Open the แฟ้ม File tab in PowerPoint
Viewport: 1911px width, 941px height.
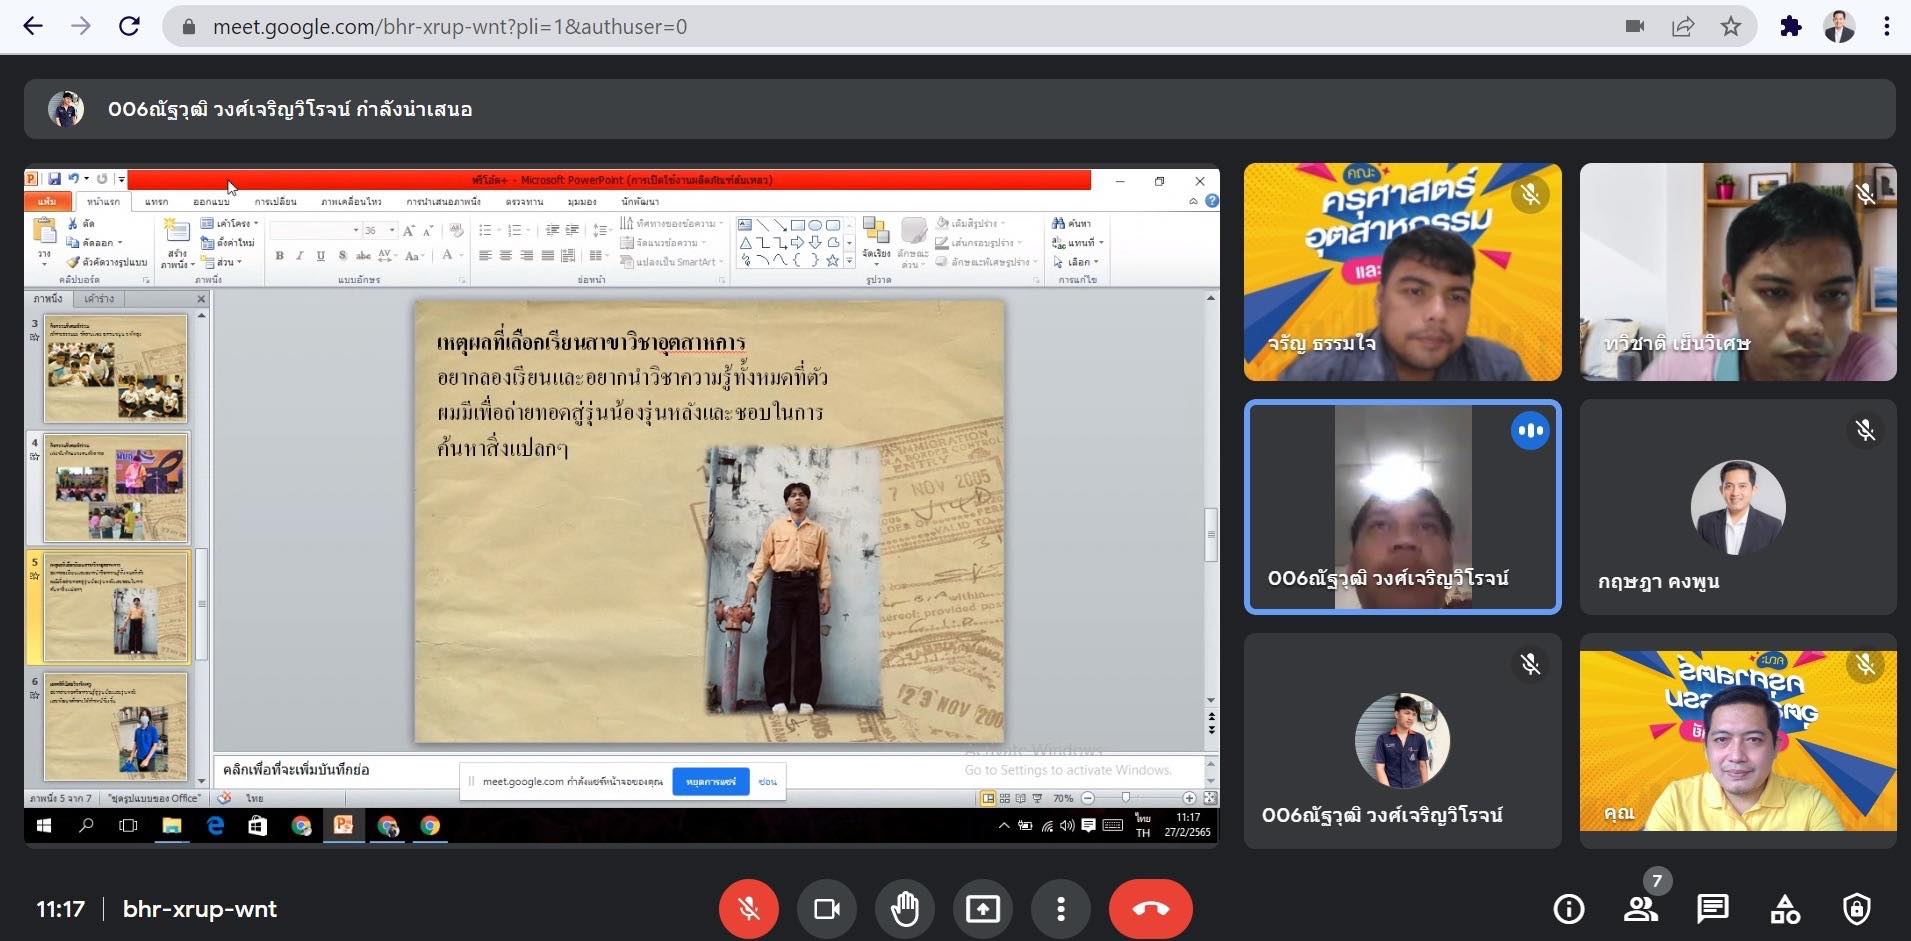pyautogui.click(x=47, y=201)
